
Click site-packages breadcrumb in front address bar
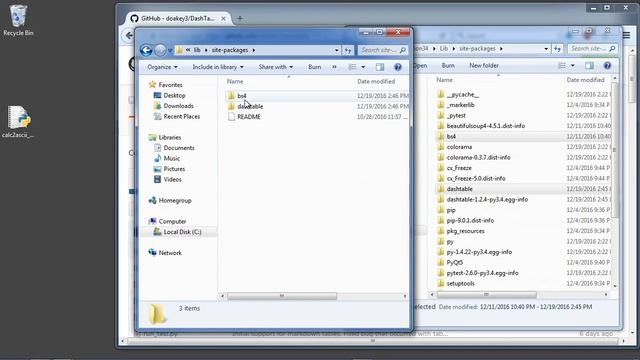click(x=229, y=50)
